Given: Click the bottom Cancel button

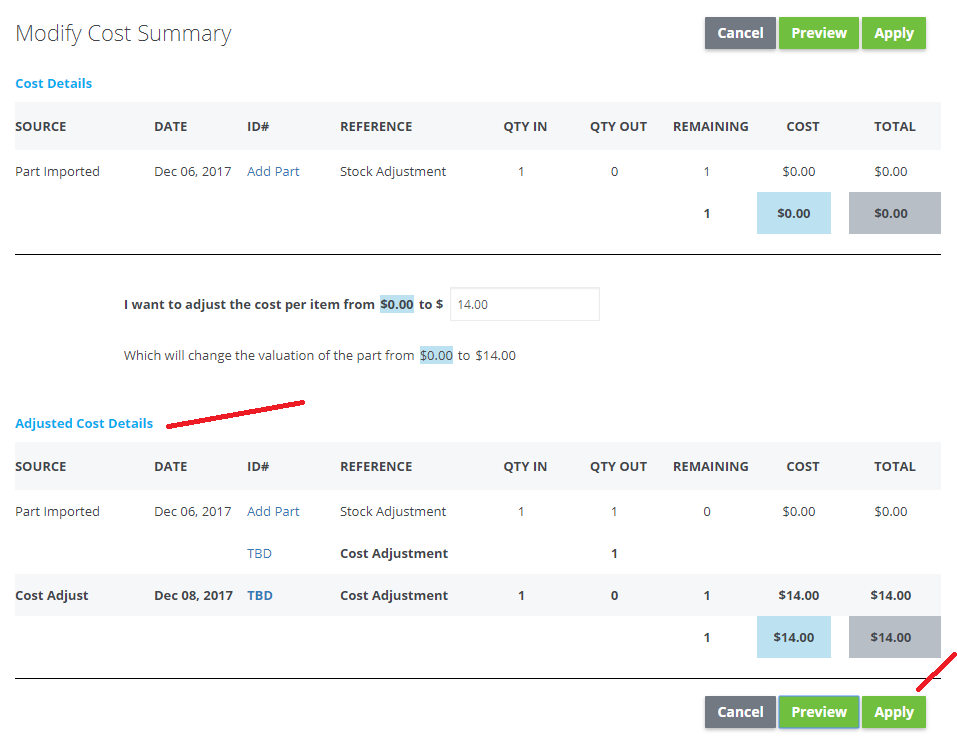Looking at the screenshot, I should 740,712.
